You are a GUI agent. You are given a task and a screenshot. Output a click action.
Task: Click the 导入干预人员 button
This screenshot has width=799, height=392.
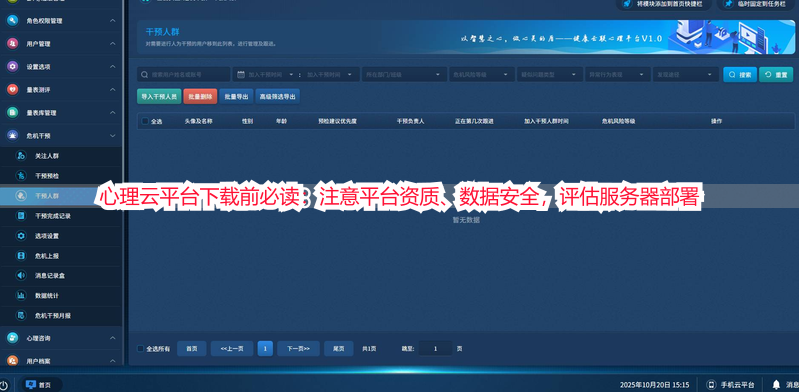[159, 96]
